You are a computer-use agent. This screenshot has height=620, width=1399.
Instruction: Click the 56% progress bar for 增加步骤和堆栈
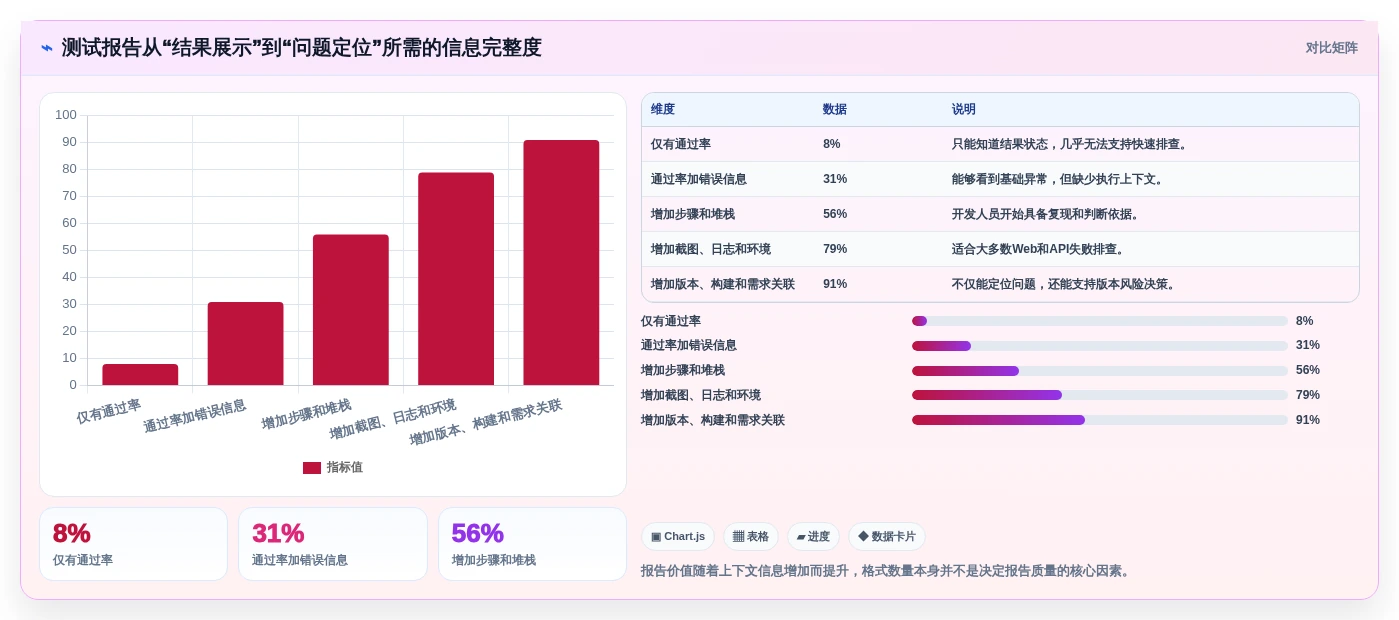[x=1100, y=371]
